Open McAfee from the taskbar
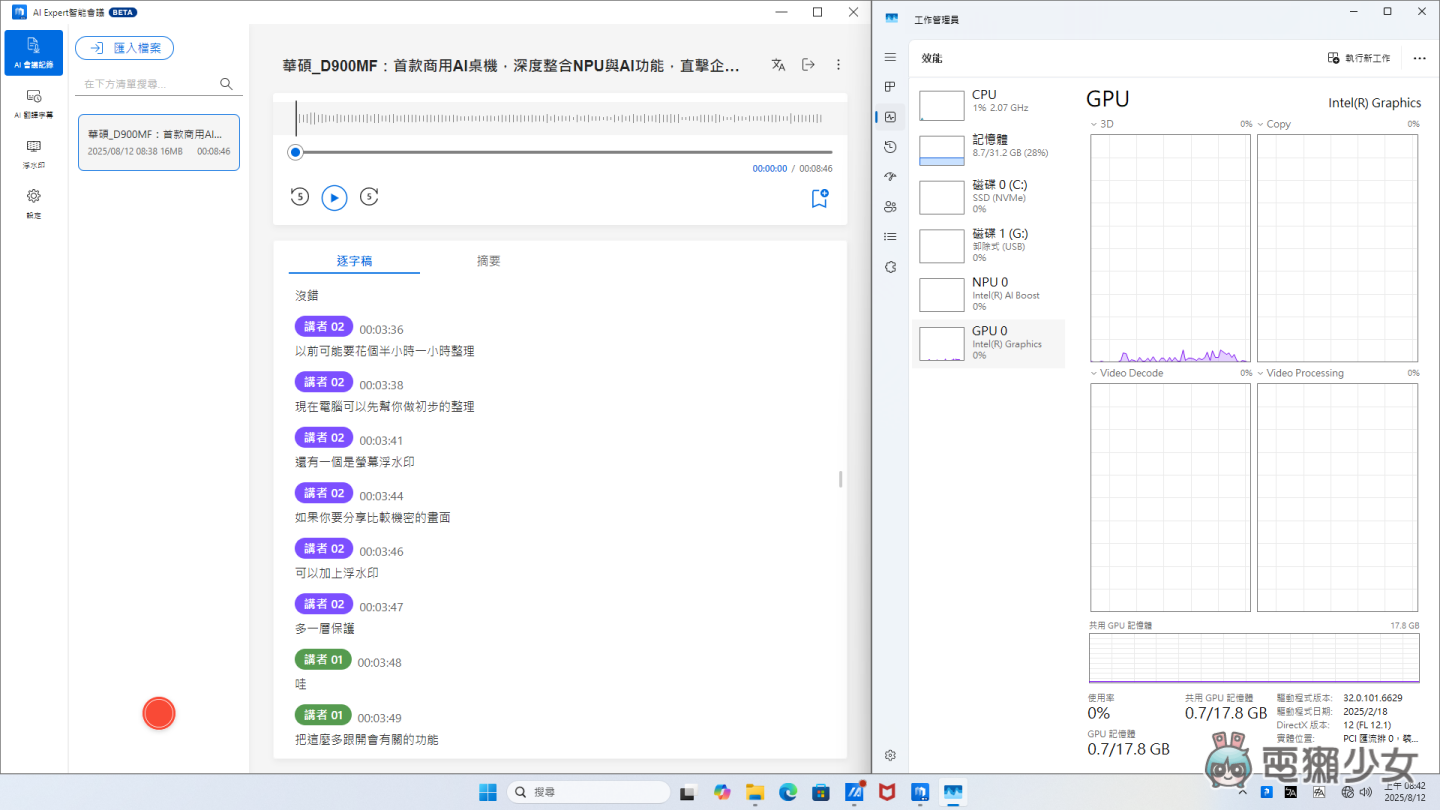 [x=888, y=792]
